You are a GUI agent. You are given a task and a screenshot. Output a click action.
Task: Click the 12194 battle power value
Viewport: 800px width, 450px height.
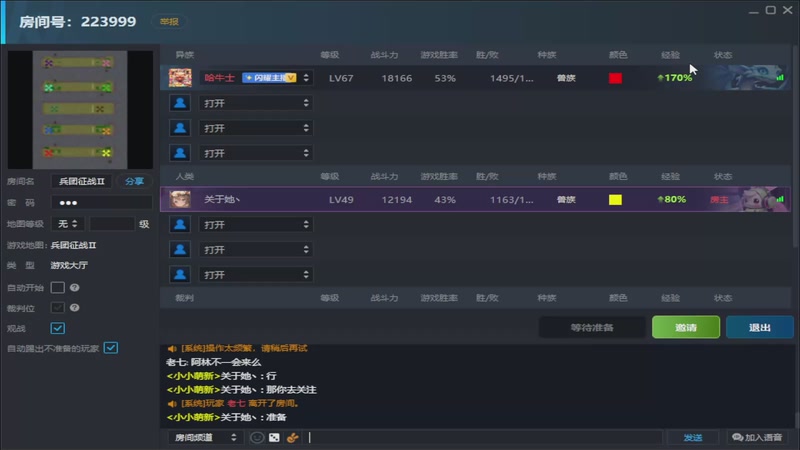(396, 199)
